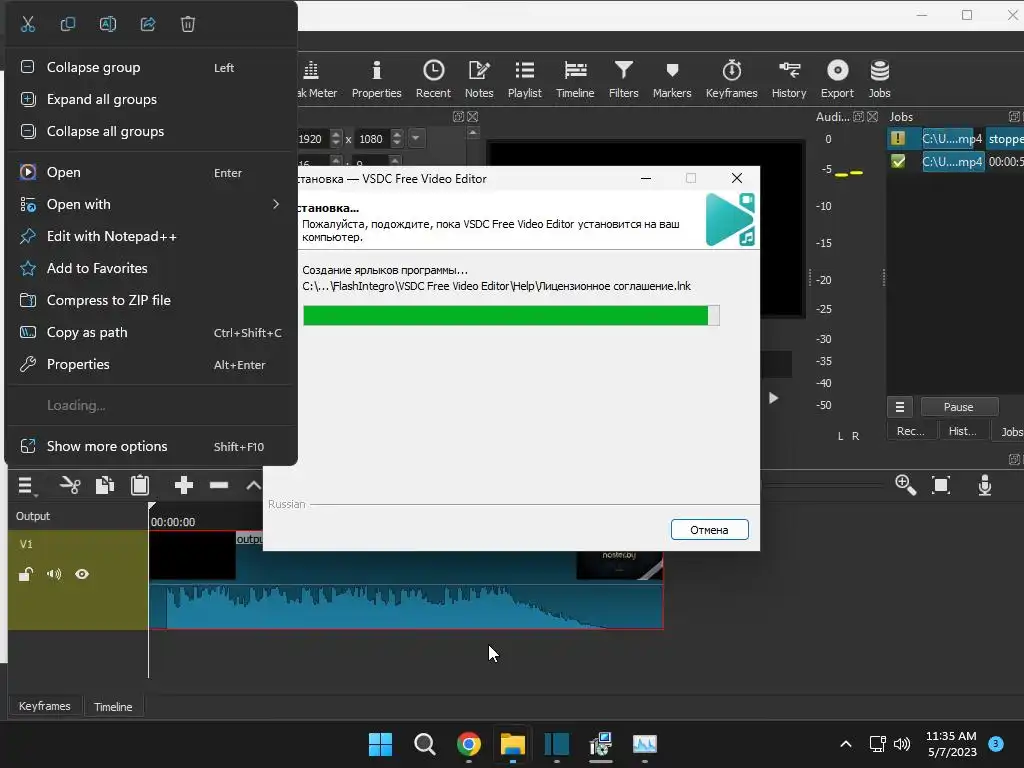Select Collapse group menu item
1024x768 pixels.
coord(150,67)
